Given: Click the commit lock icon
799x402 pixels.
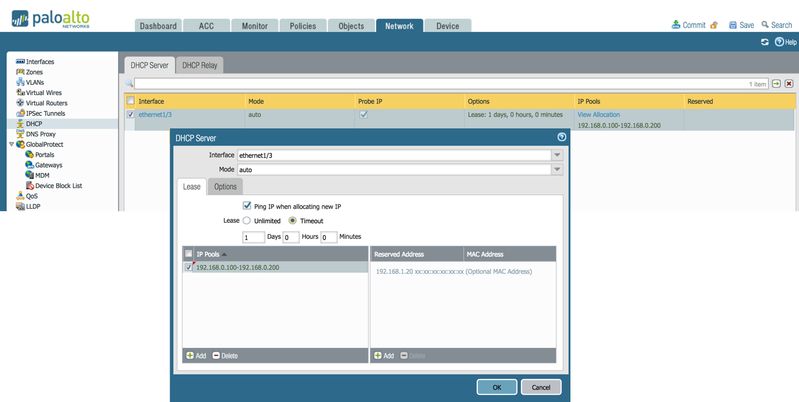Looking at the screenshot, I should (x=714, y=24).
